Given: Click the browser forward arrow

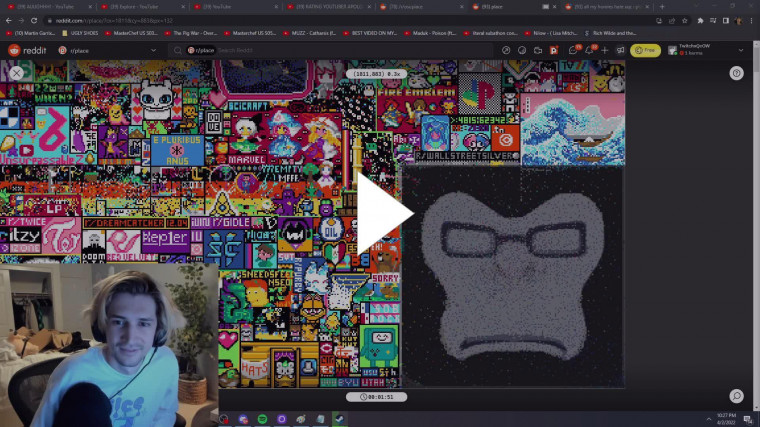Looking at the screenshot, I should [21, 21].
